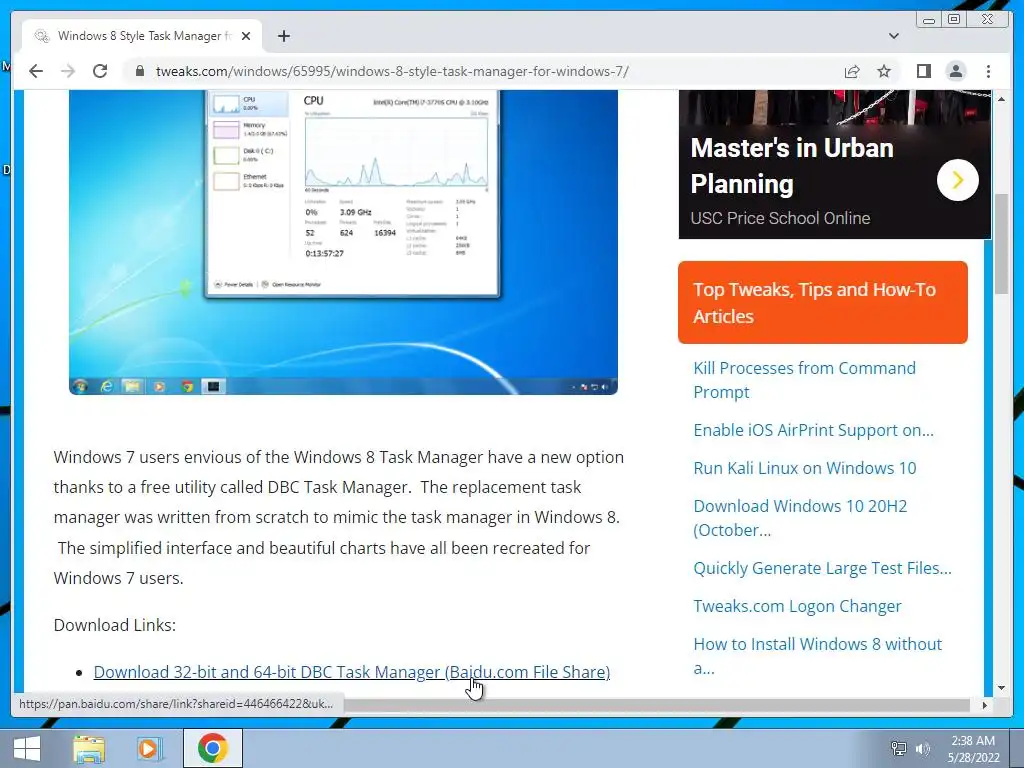Click Top Tweaks, Tips and How-To header
Viewport: 1024px width, 768px height.
(822, 302)
